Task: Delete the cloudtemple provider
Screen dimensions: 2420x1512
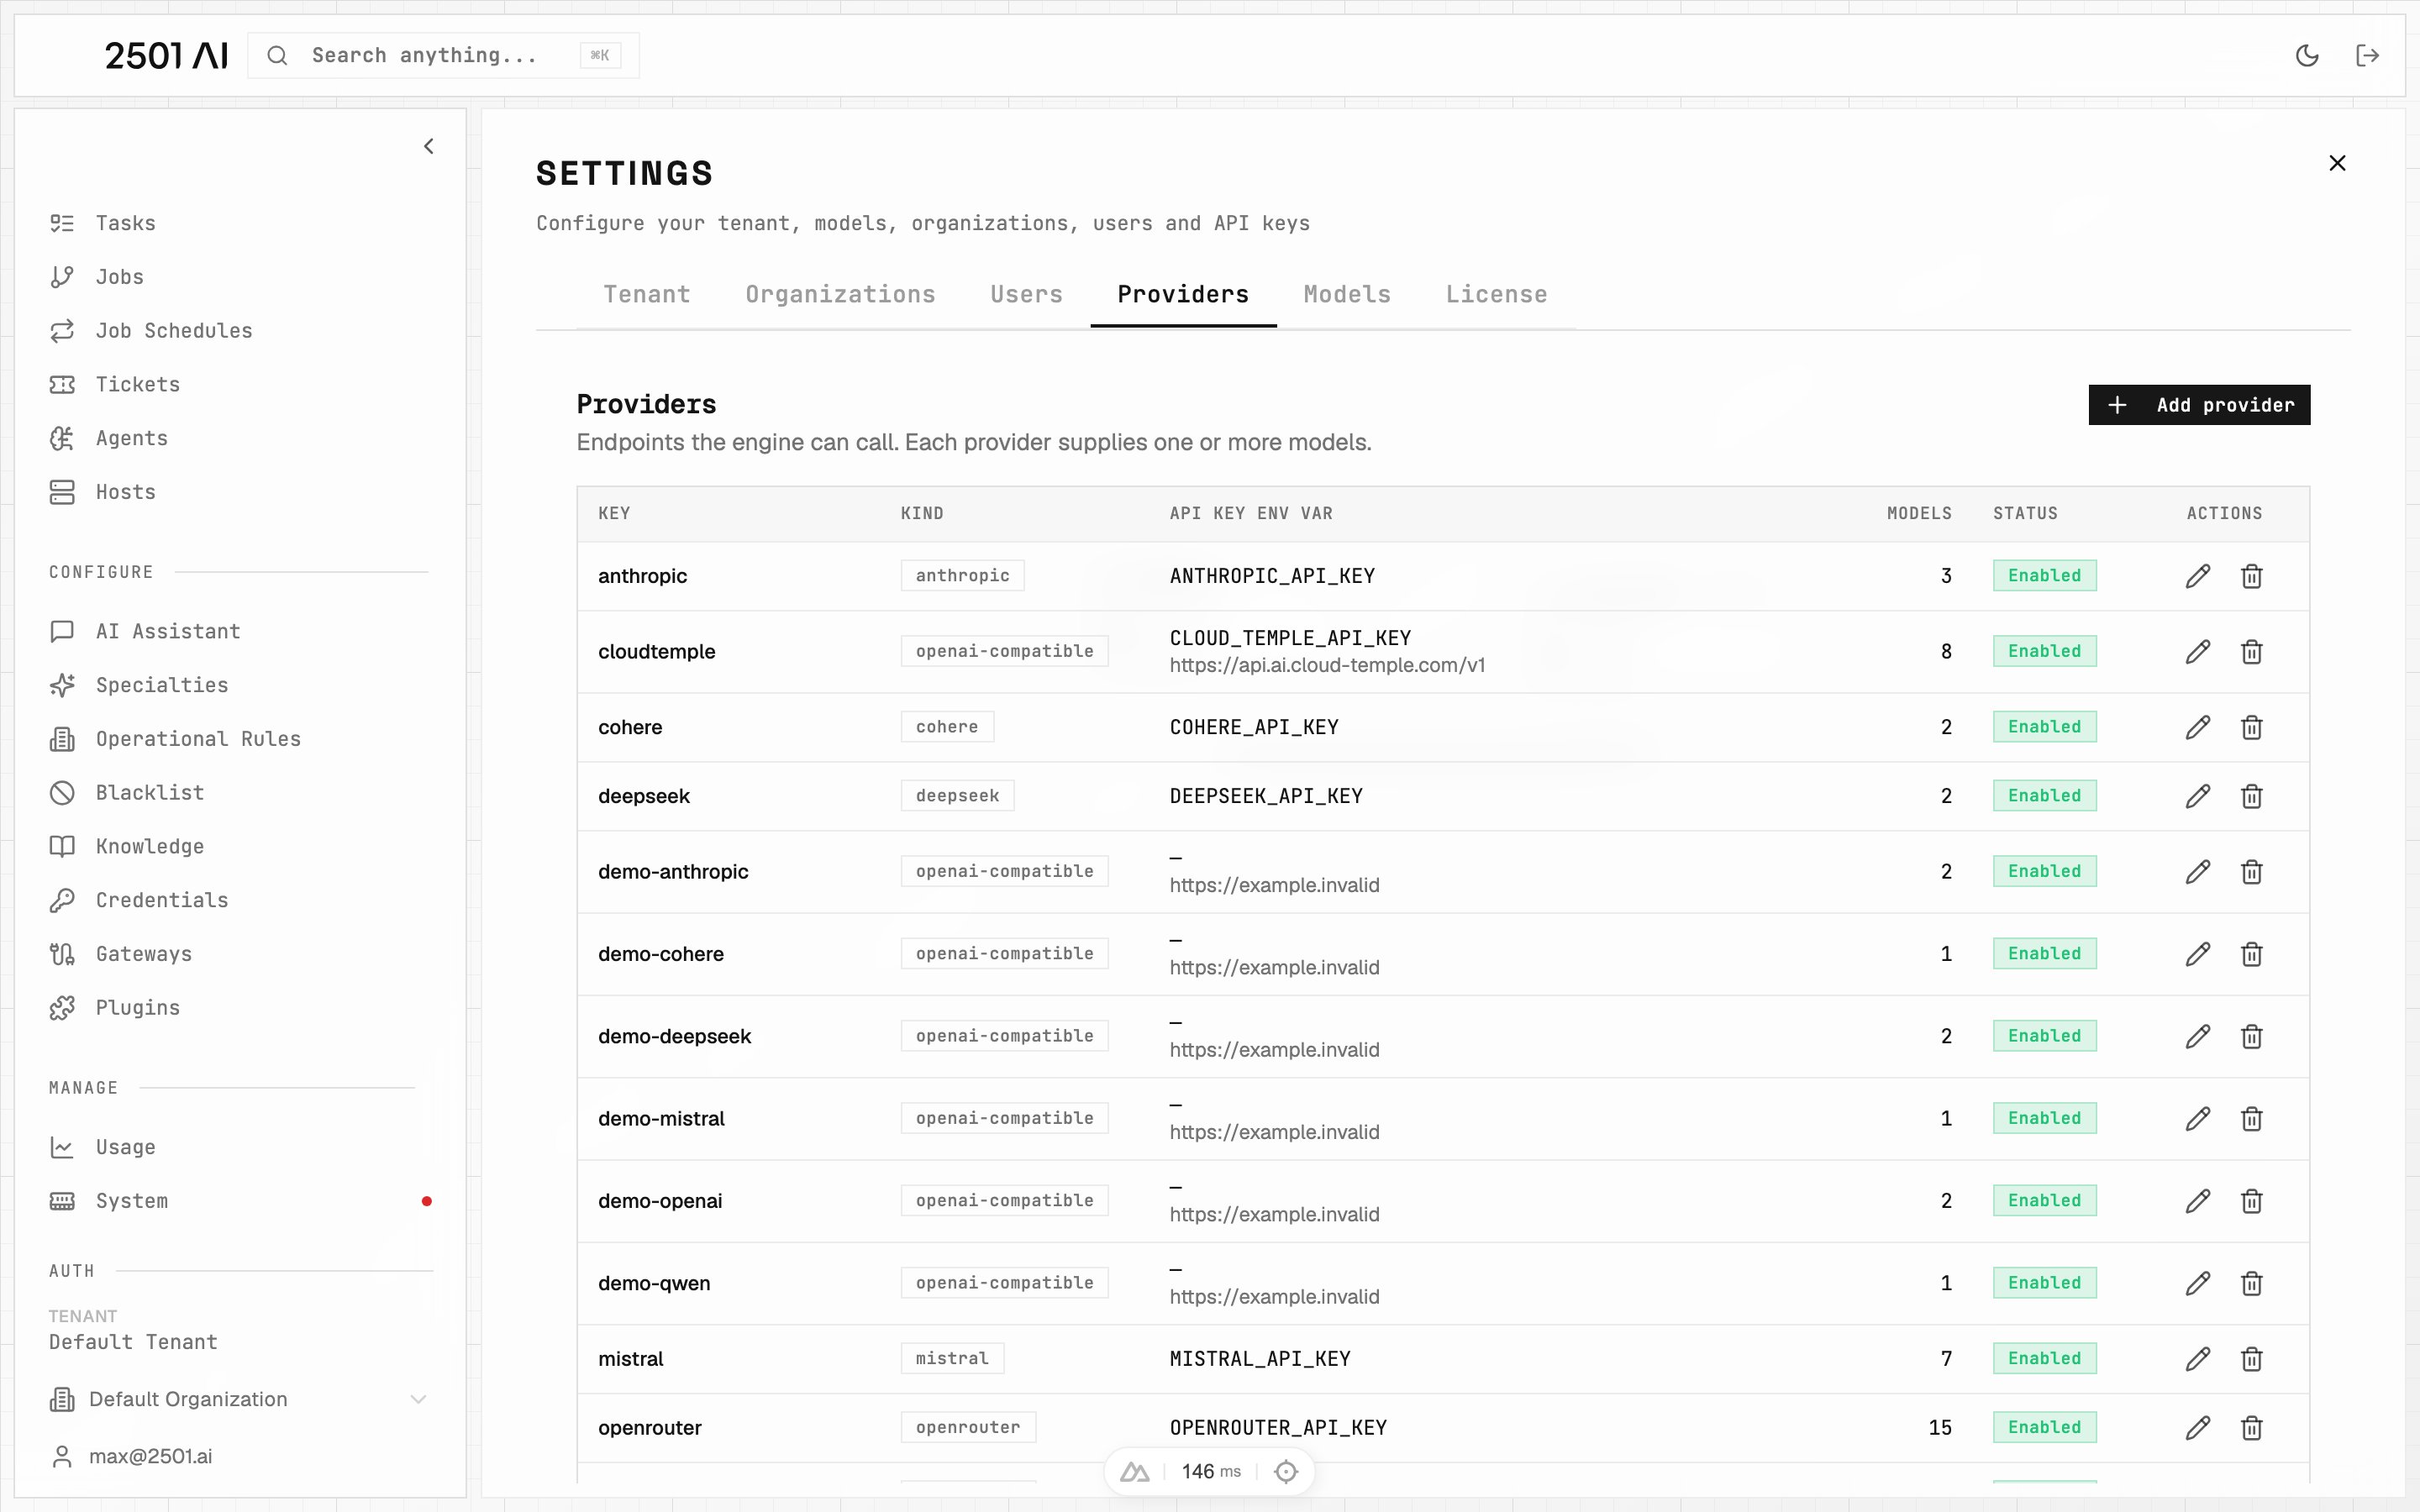Action: 2251,652
